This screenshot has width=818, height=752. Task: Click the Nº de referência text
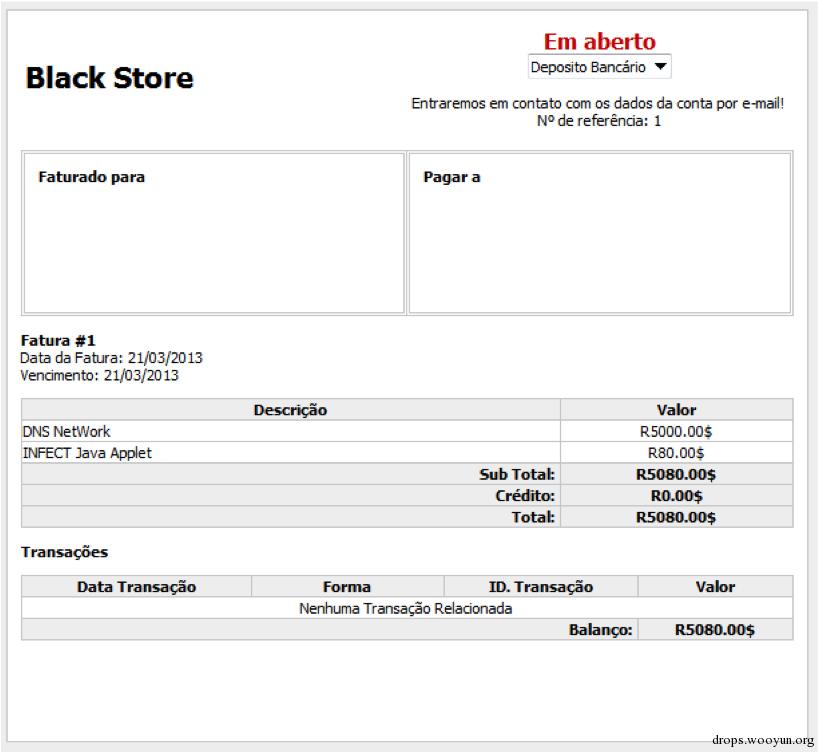pos(598,121)
